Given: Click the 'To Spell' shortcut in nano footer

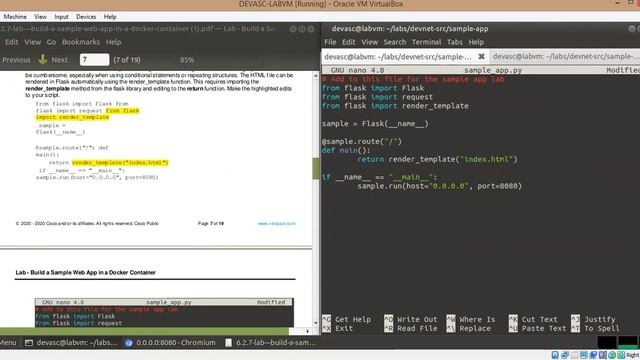Looking at the screenshot, I should (x=595, y=328).
